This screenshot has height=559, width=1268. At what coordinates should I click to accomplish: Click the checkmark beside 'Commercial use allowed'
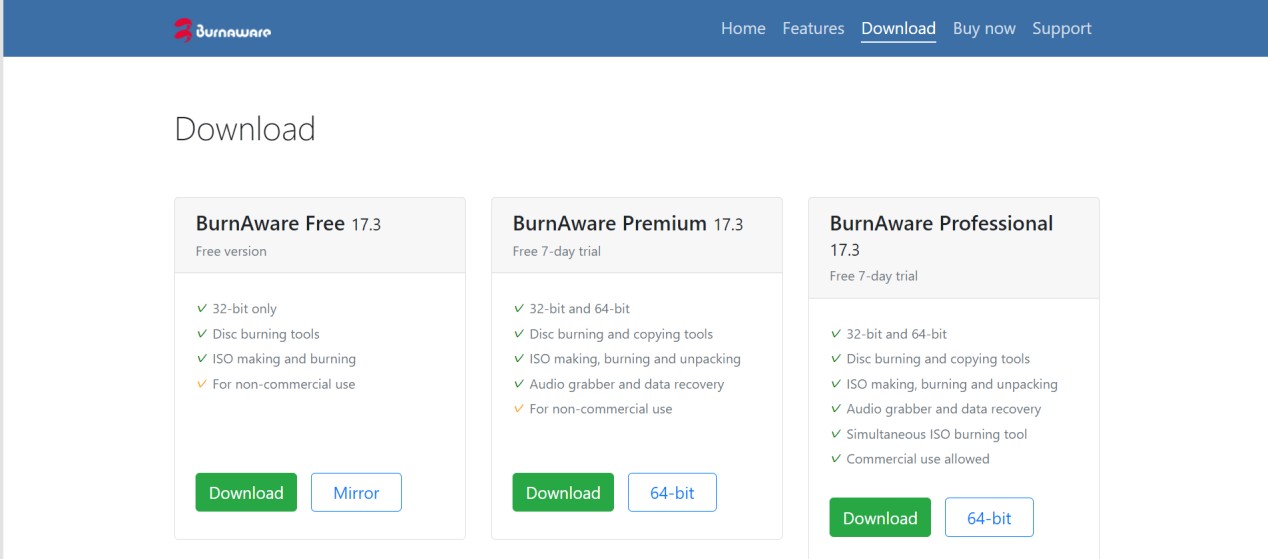[836, 459]
